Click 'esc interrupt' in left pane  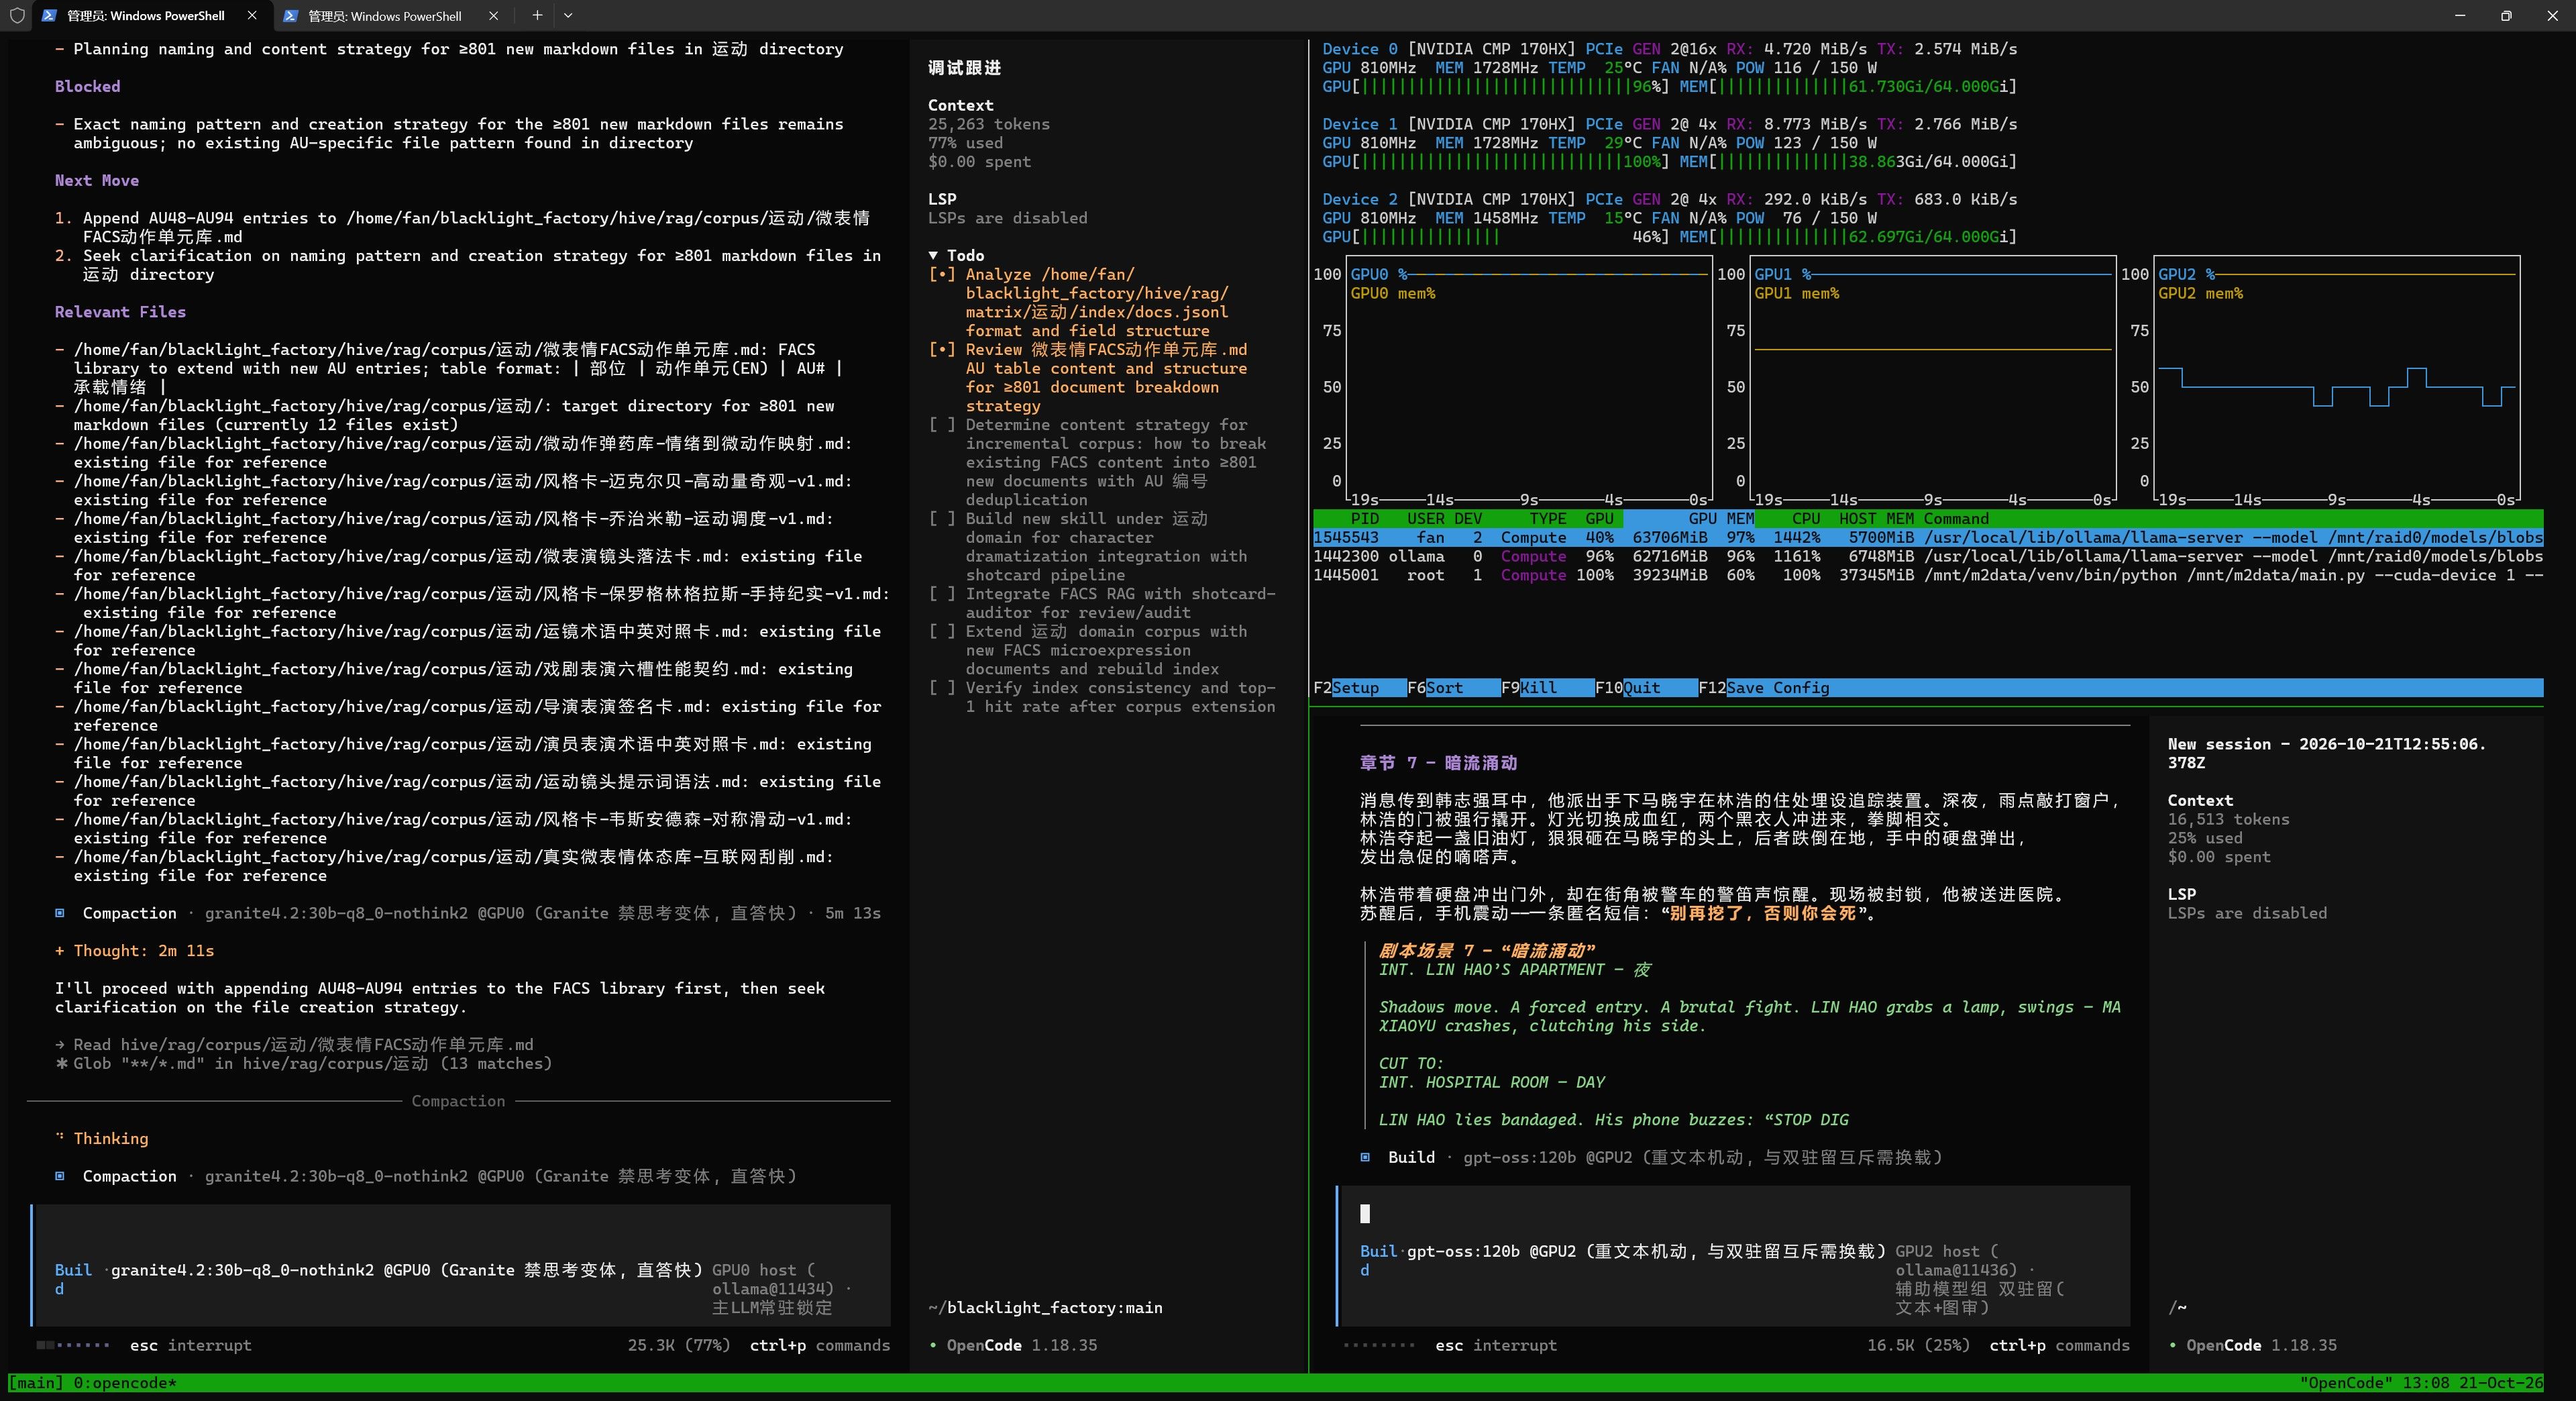[x=190, y=1345]
